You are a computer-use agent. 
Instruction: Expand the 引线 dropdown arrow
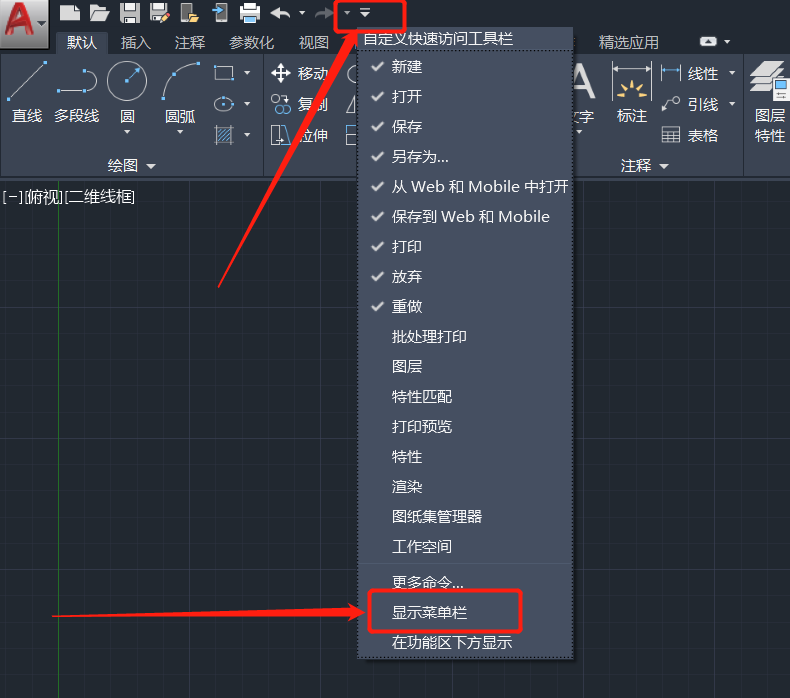(x=732, y=104)
